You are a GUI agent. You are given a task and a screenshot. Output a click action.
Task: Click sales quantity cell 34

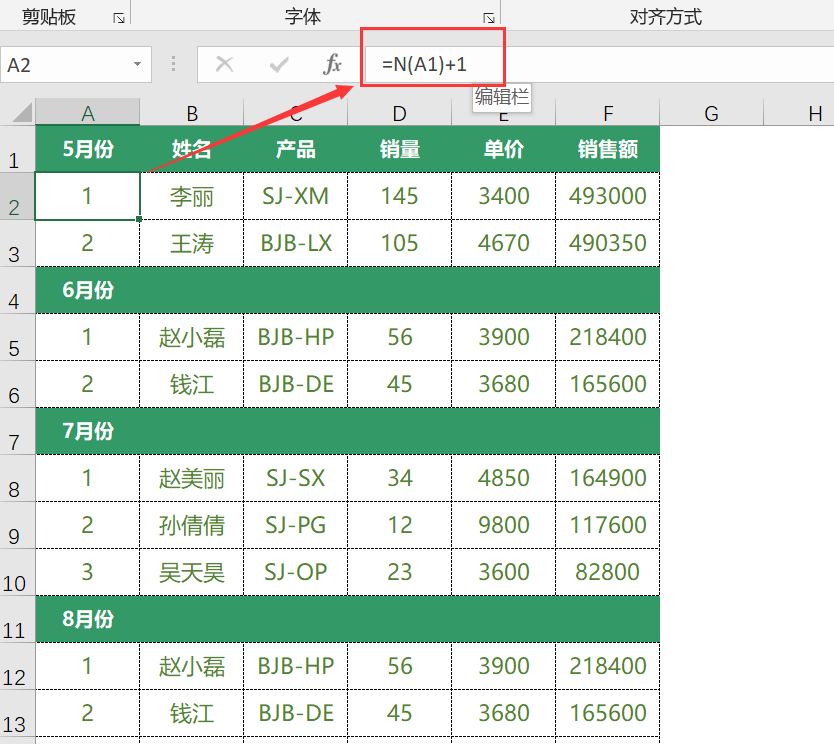tap(399, 478)
